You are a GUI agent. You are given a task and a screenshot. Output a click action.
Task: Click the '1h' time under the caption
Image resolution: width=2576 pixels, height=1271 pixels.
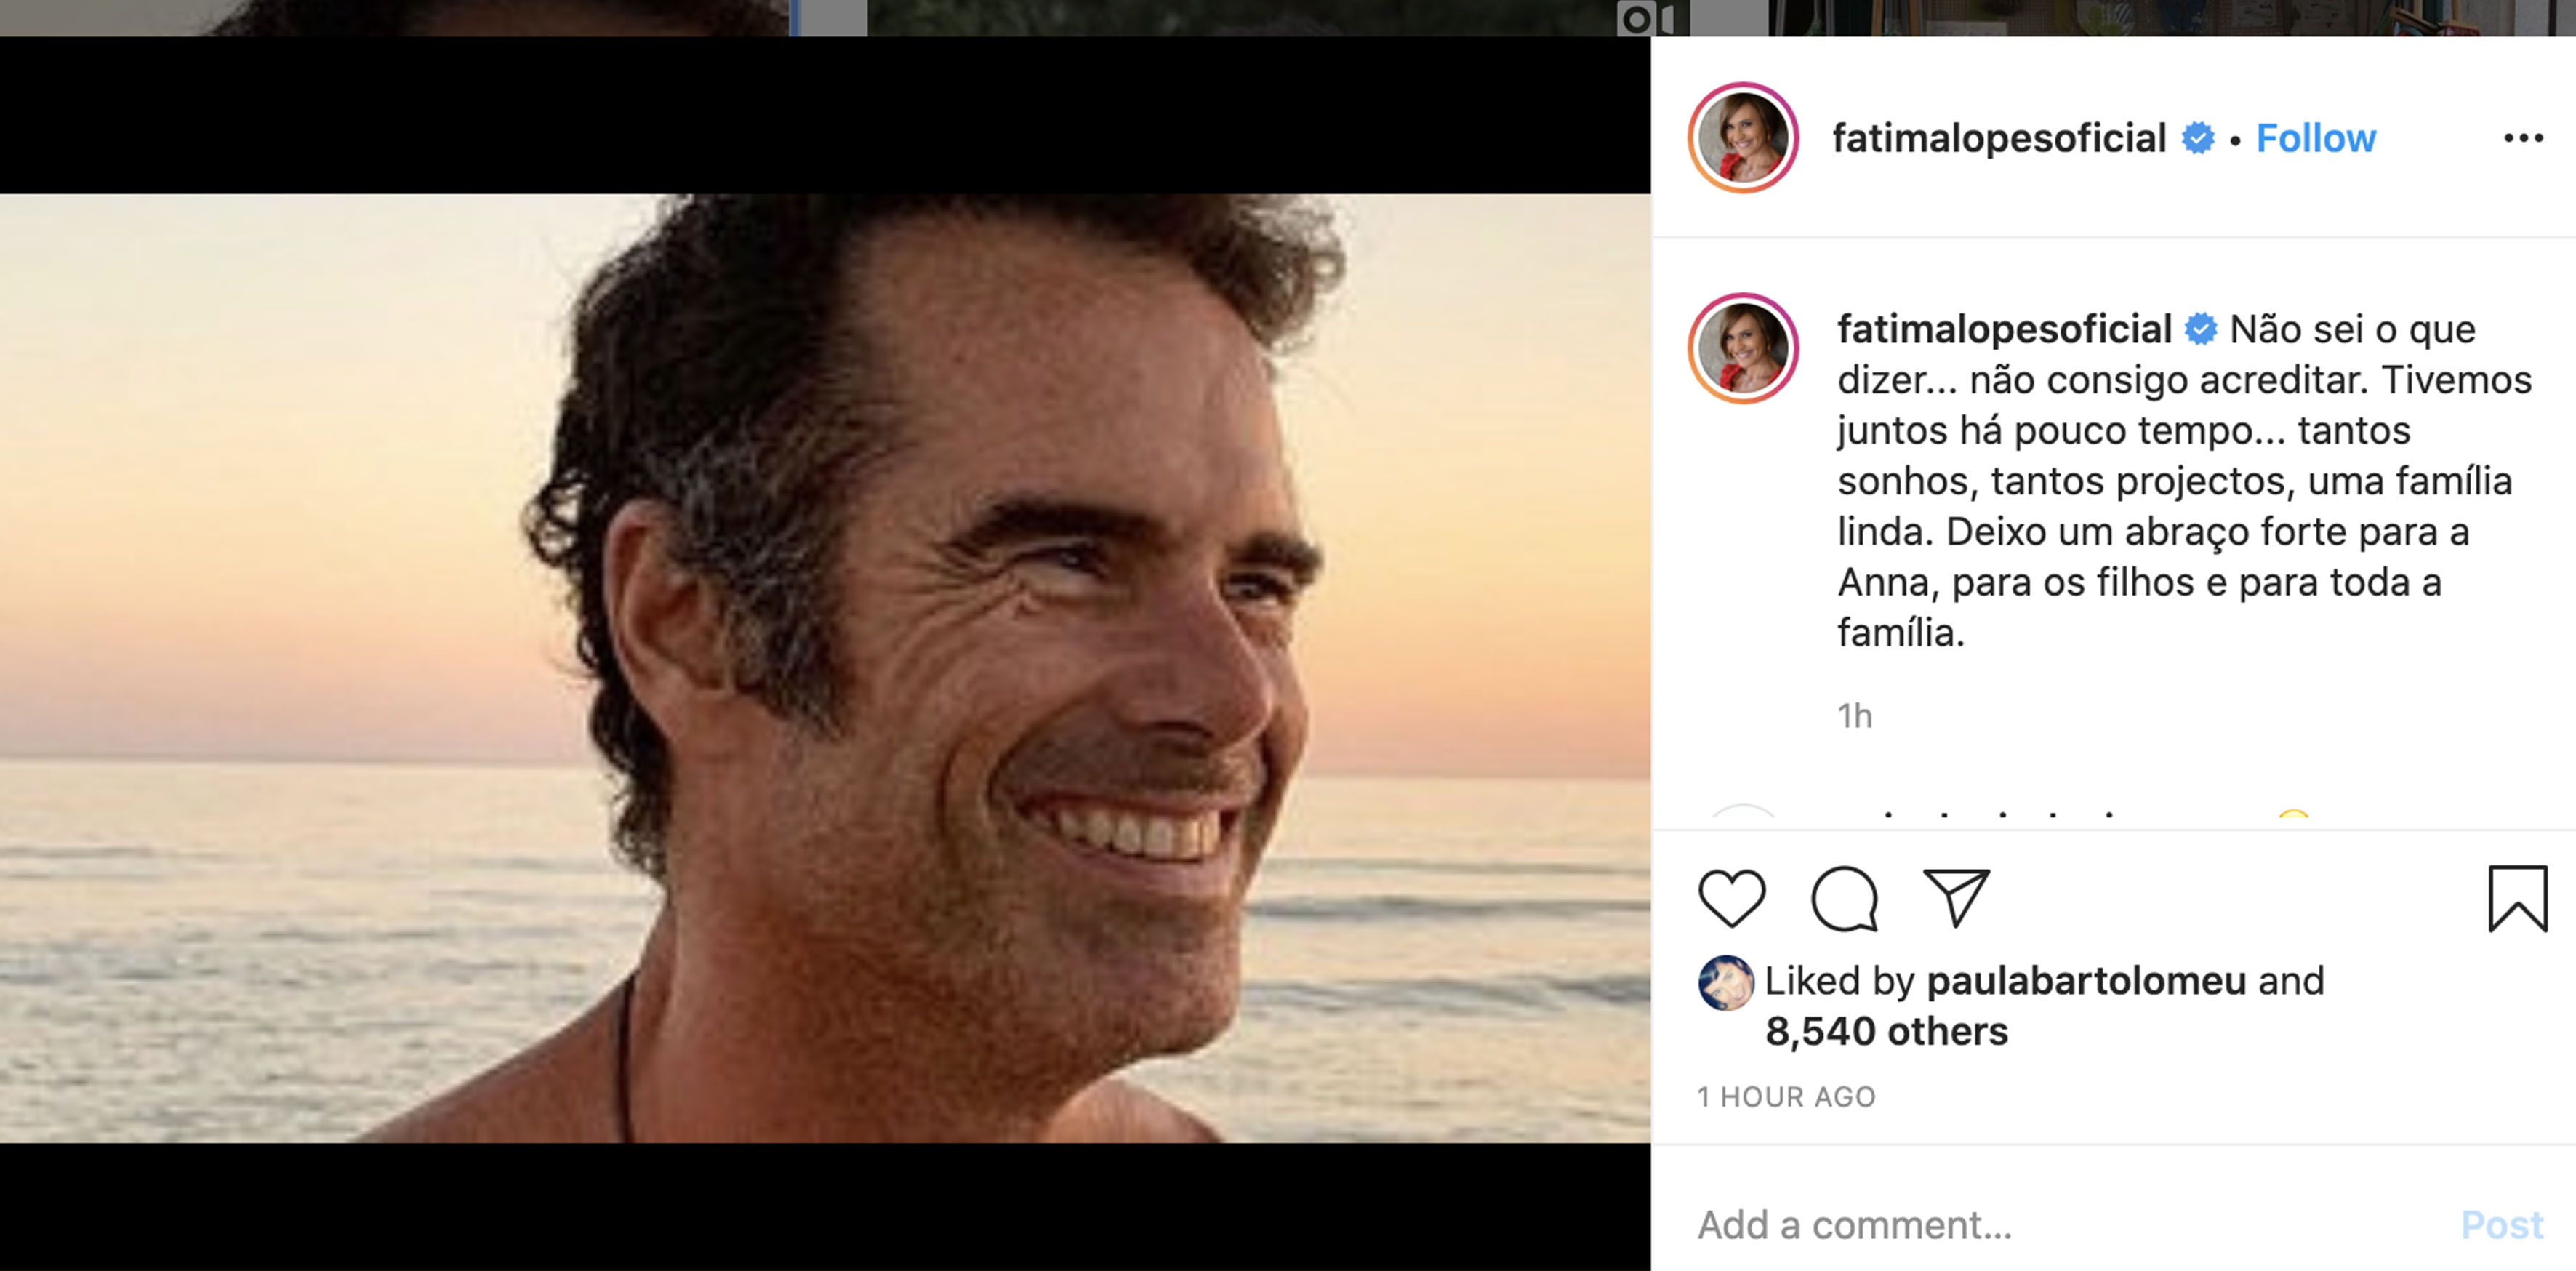click(1854, 716)
